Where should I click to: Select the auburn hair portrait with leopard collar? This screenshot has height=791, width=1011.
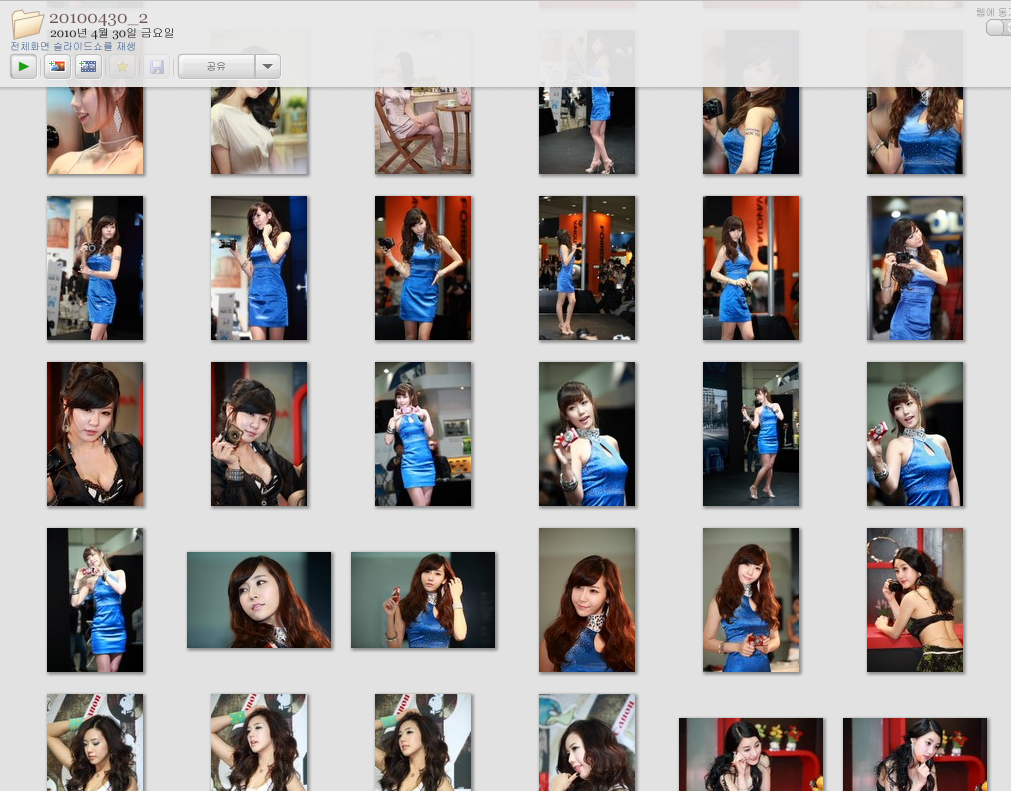(587, 600)
